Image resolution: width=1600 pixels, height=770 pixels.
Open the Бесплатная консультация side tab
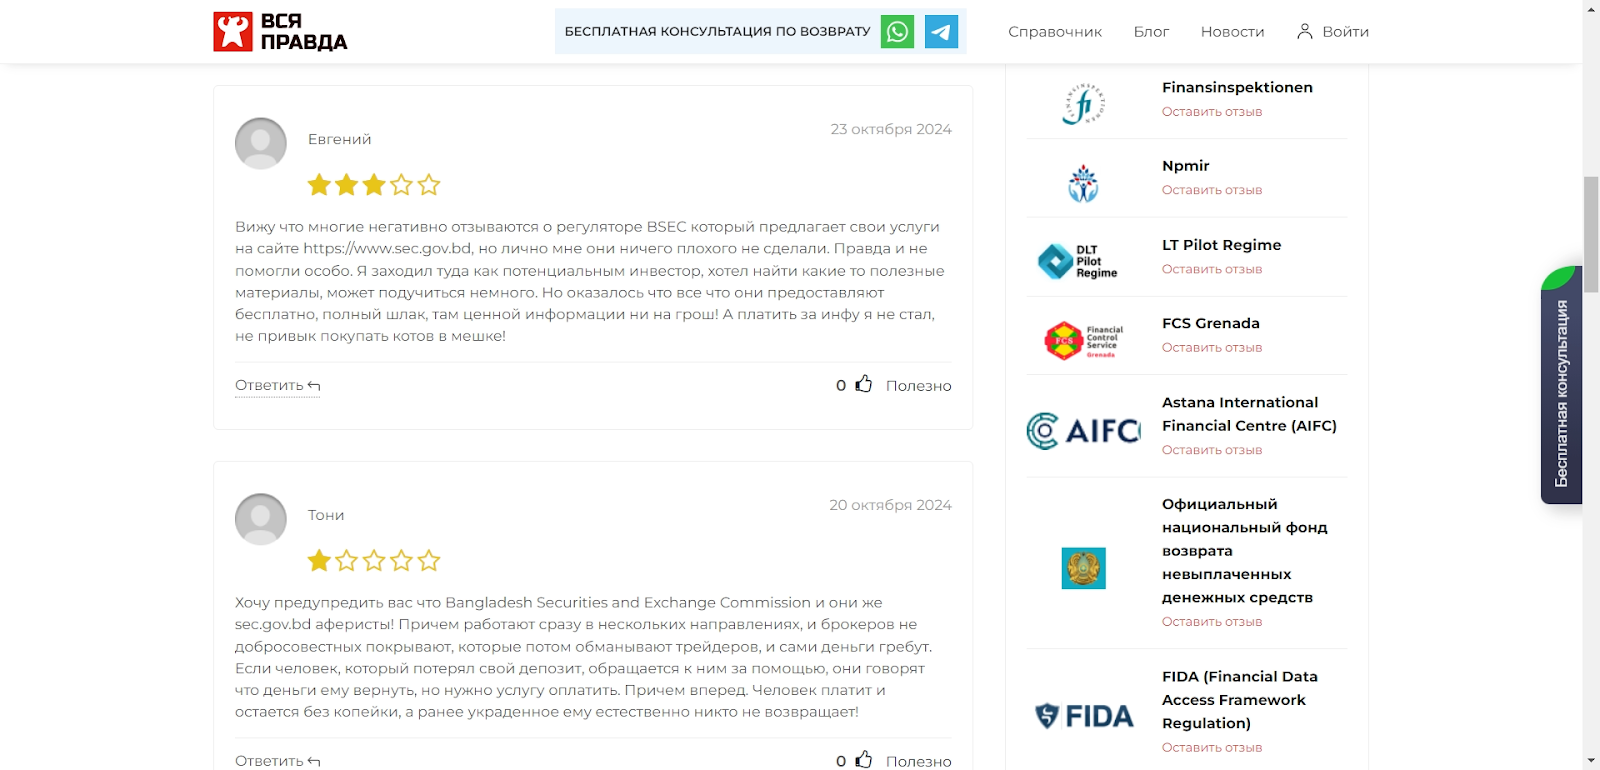click(x=1561, y=385)
